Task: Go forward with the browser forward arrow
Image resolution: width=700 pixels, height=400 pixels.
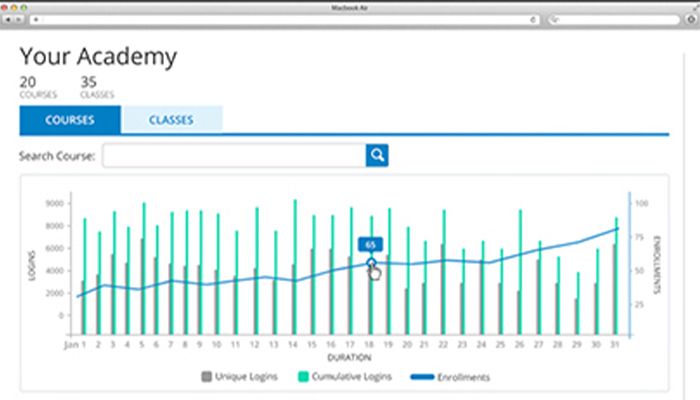Action: [18, 20]
